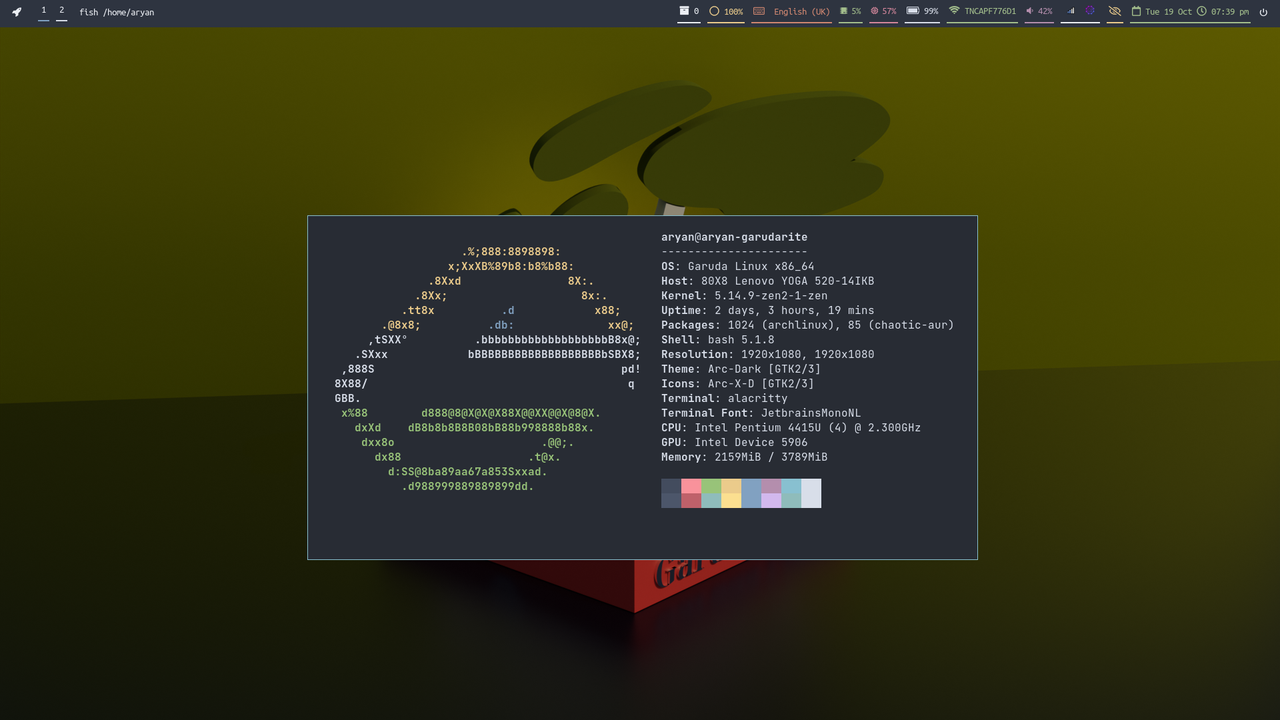Click the brightness circle icon

click(x=714, y=11)
